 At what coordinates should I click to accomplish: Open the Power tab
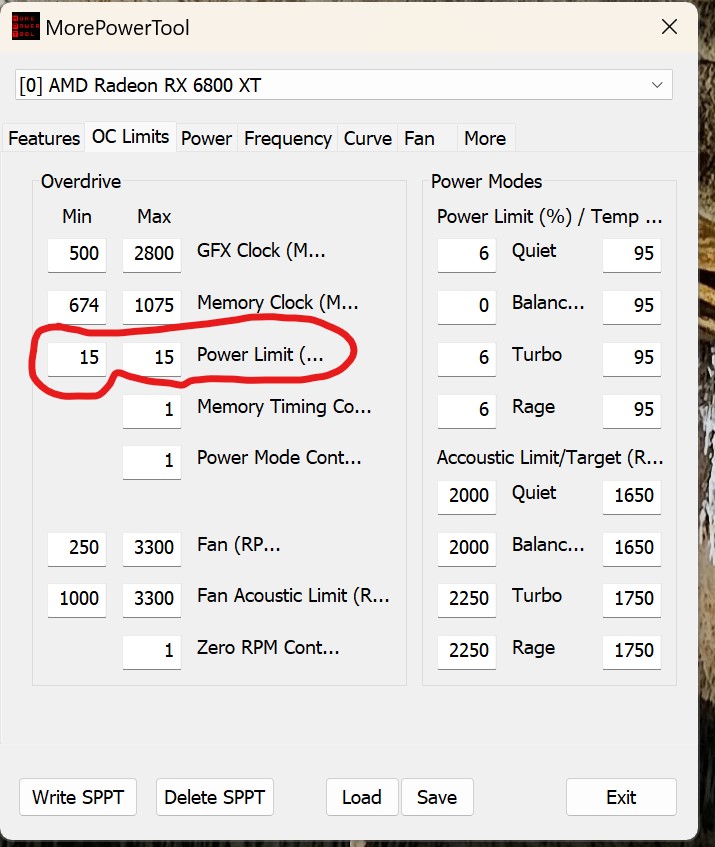click(x=206, y=138)
